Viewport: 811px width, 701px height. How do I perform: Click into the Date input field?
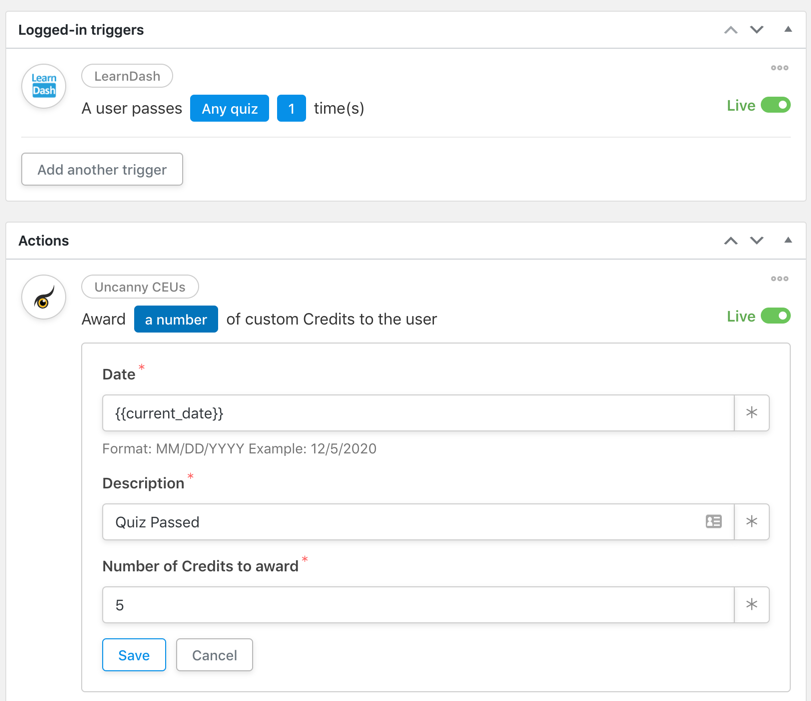point(418,413)
